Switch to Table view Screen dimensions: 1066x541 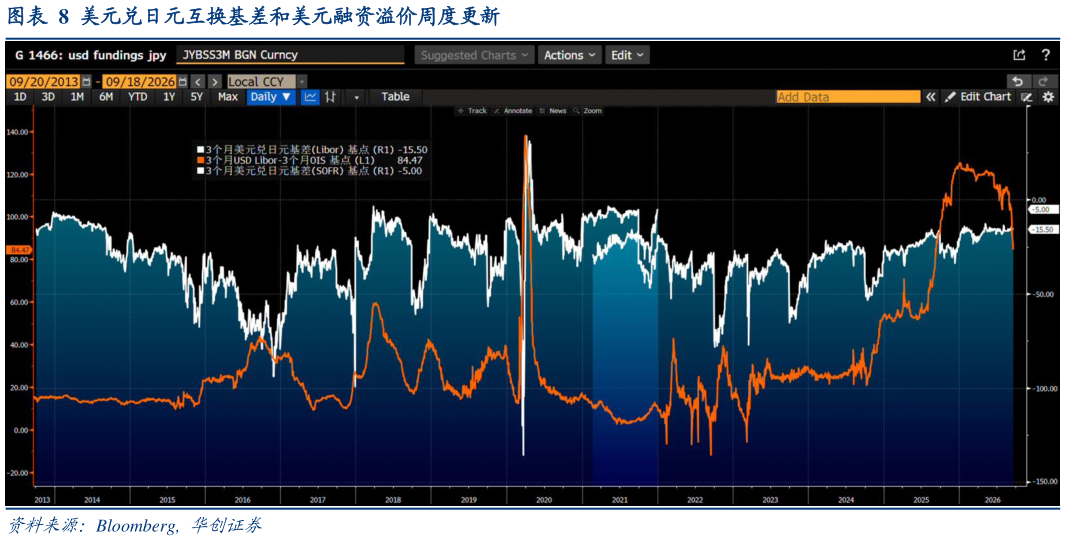click(x=395, y=97)
